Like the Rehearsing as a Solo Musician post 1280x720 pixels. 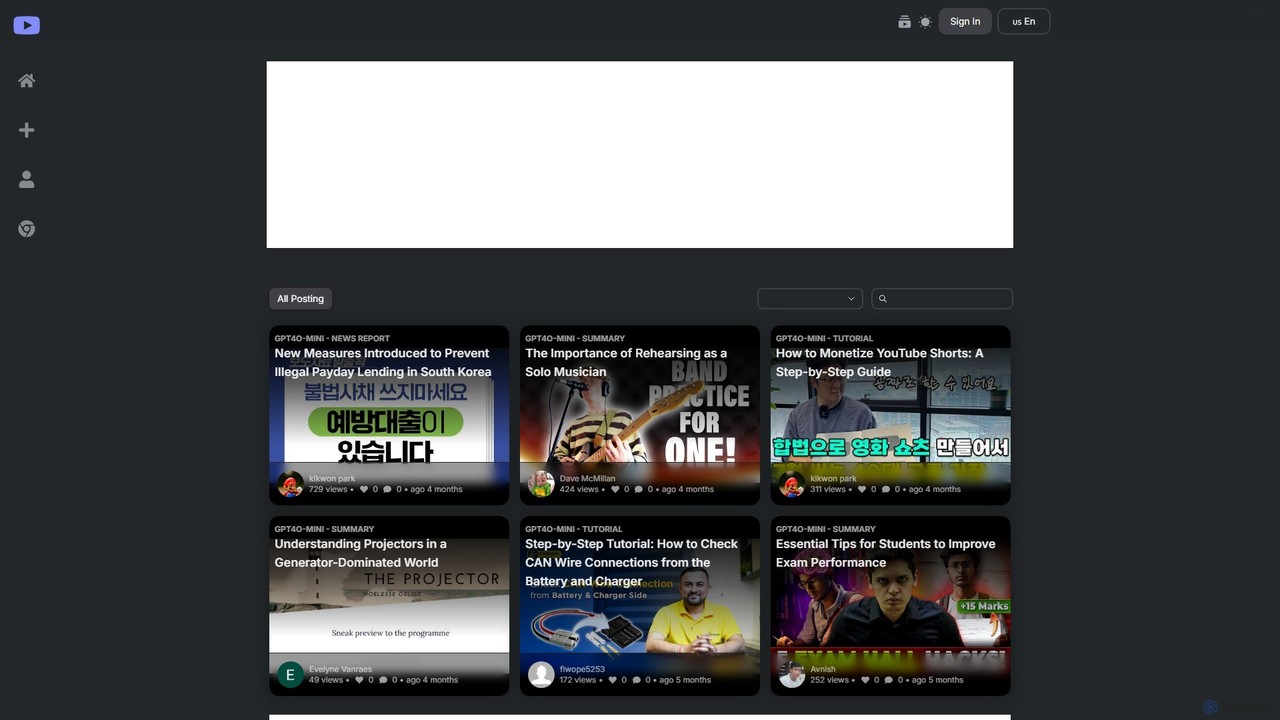point(615,489)
